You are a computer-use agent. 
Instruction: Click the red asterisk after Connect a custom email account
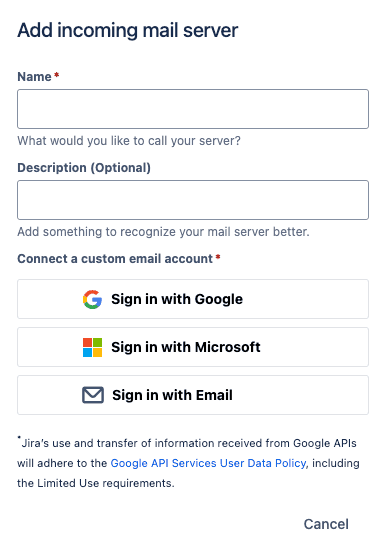[x=218, y=257]
